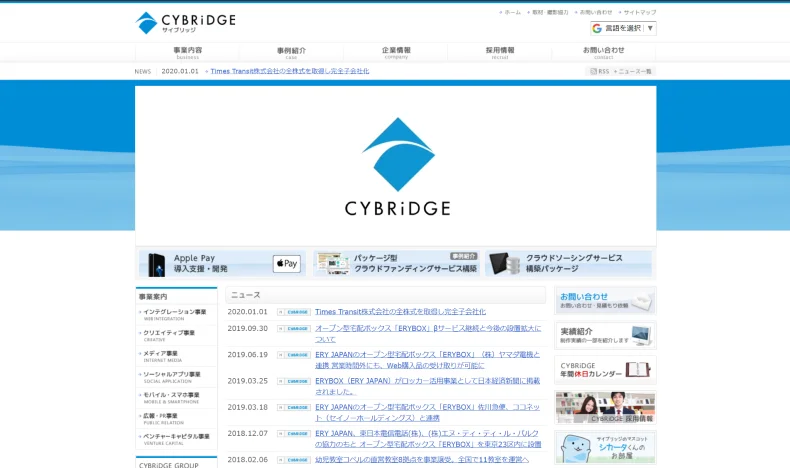Open the 2019.03.25 日本経済新聞 ERYBOX article
The width and height of the screenshot is (790, 468).
(x=427, y=386)
